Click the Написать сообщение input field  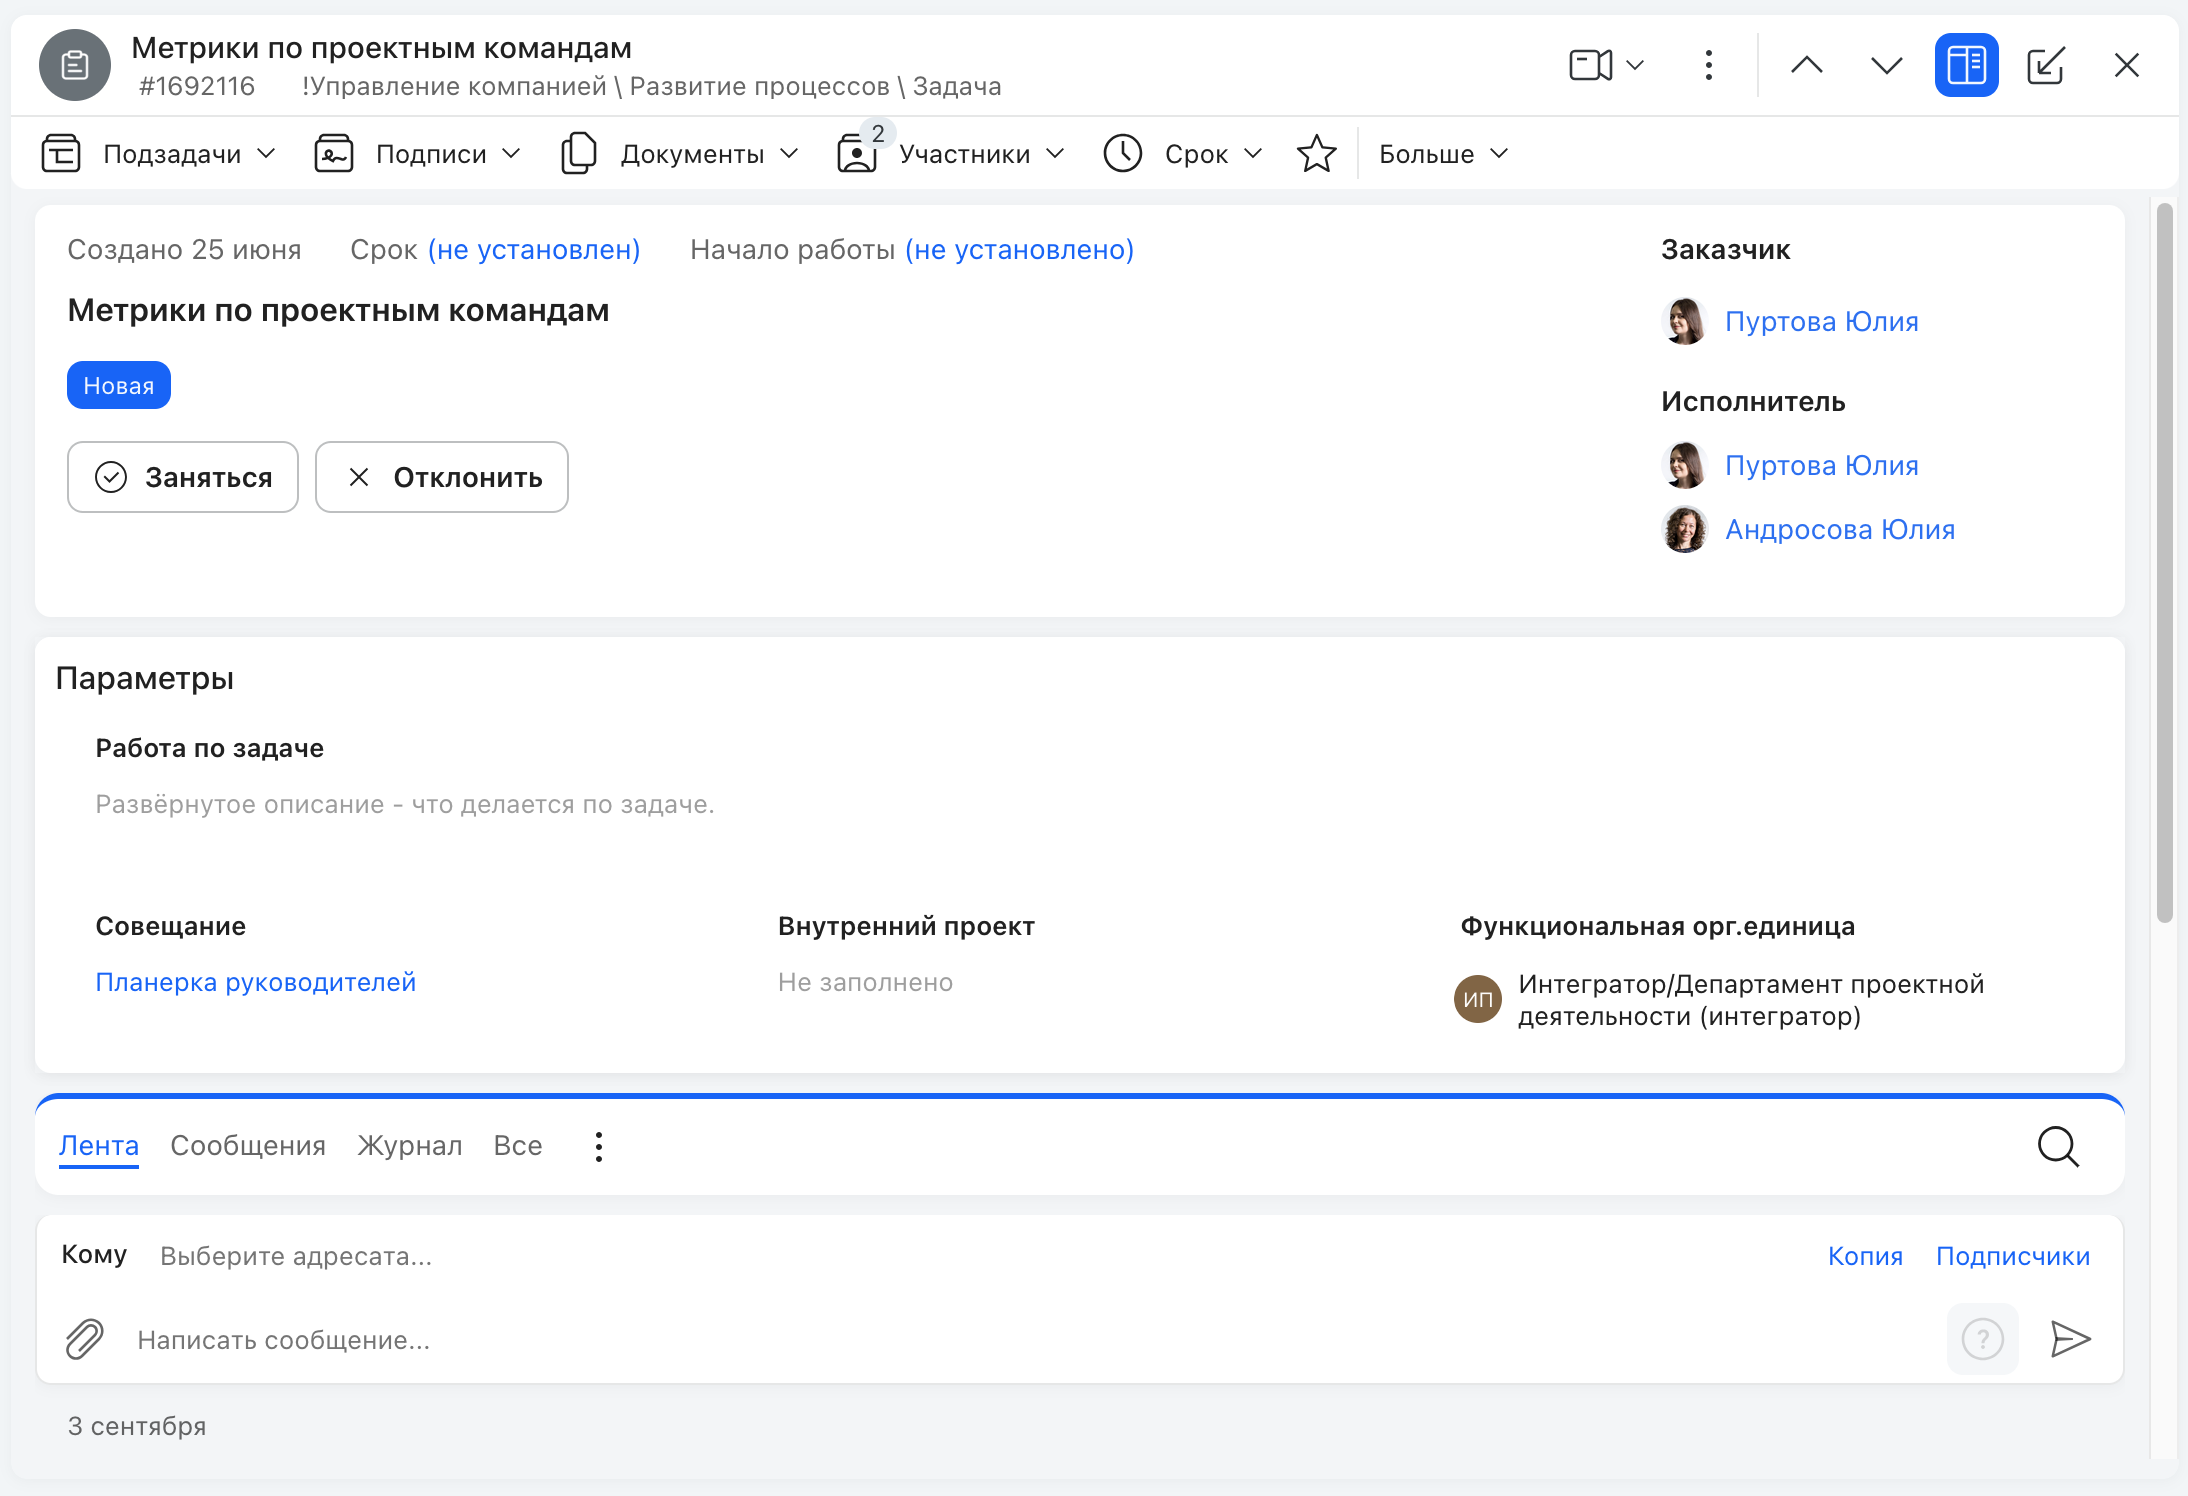click(x=1030, y=1341)
